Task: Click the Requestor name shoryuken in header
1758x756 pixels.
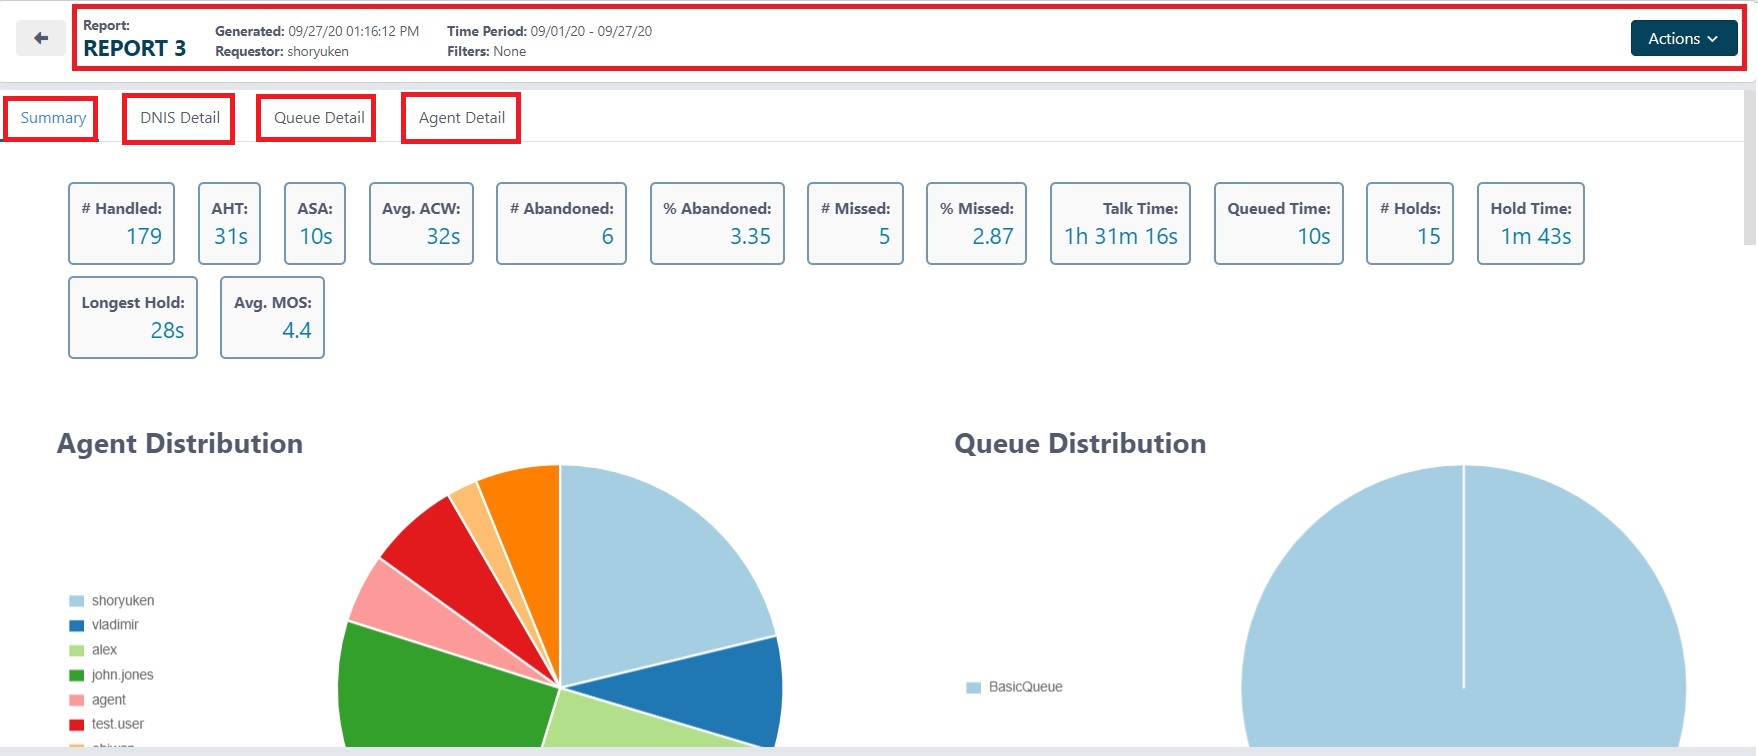Action: (x=318, y=51)
